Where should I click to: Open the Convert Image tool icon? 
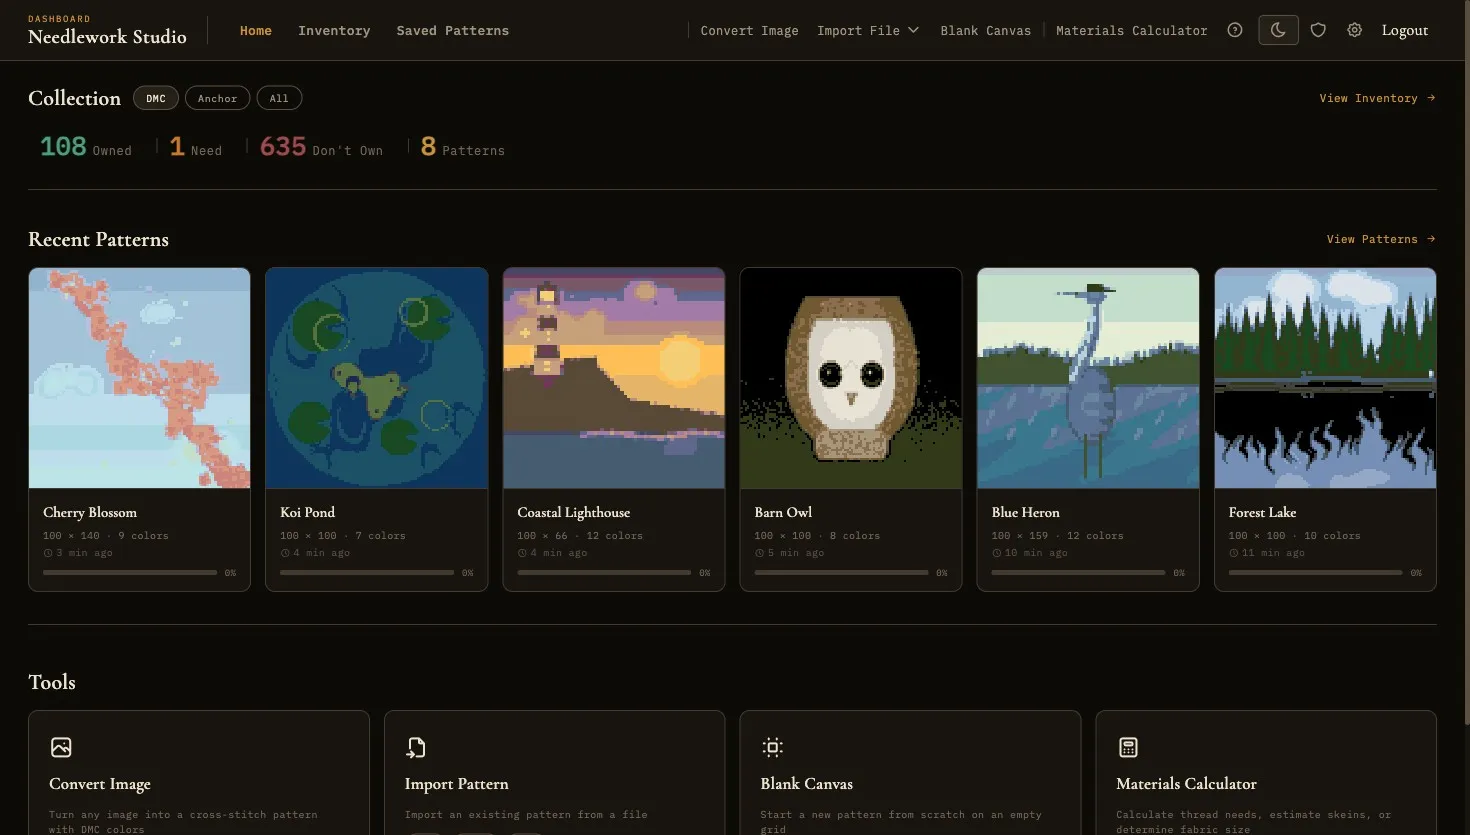pos(60,747)
